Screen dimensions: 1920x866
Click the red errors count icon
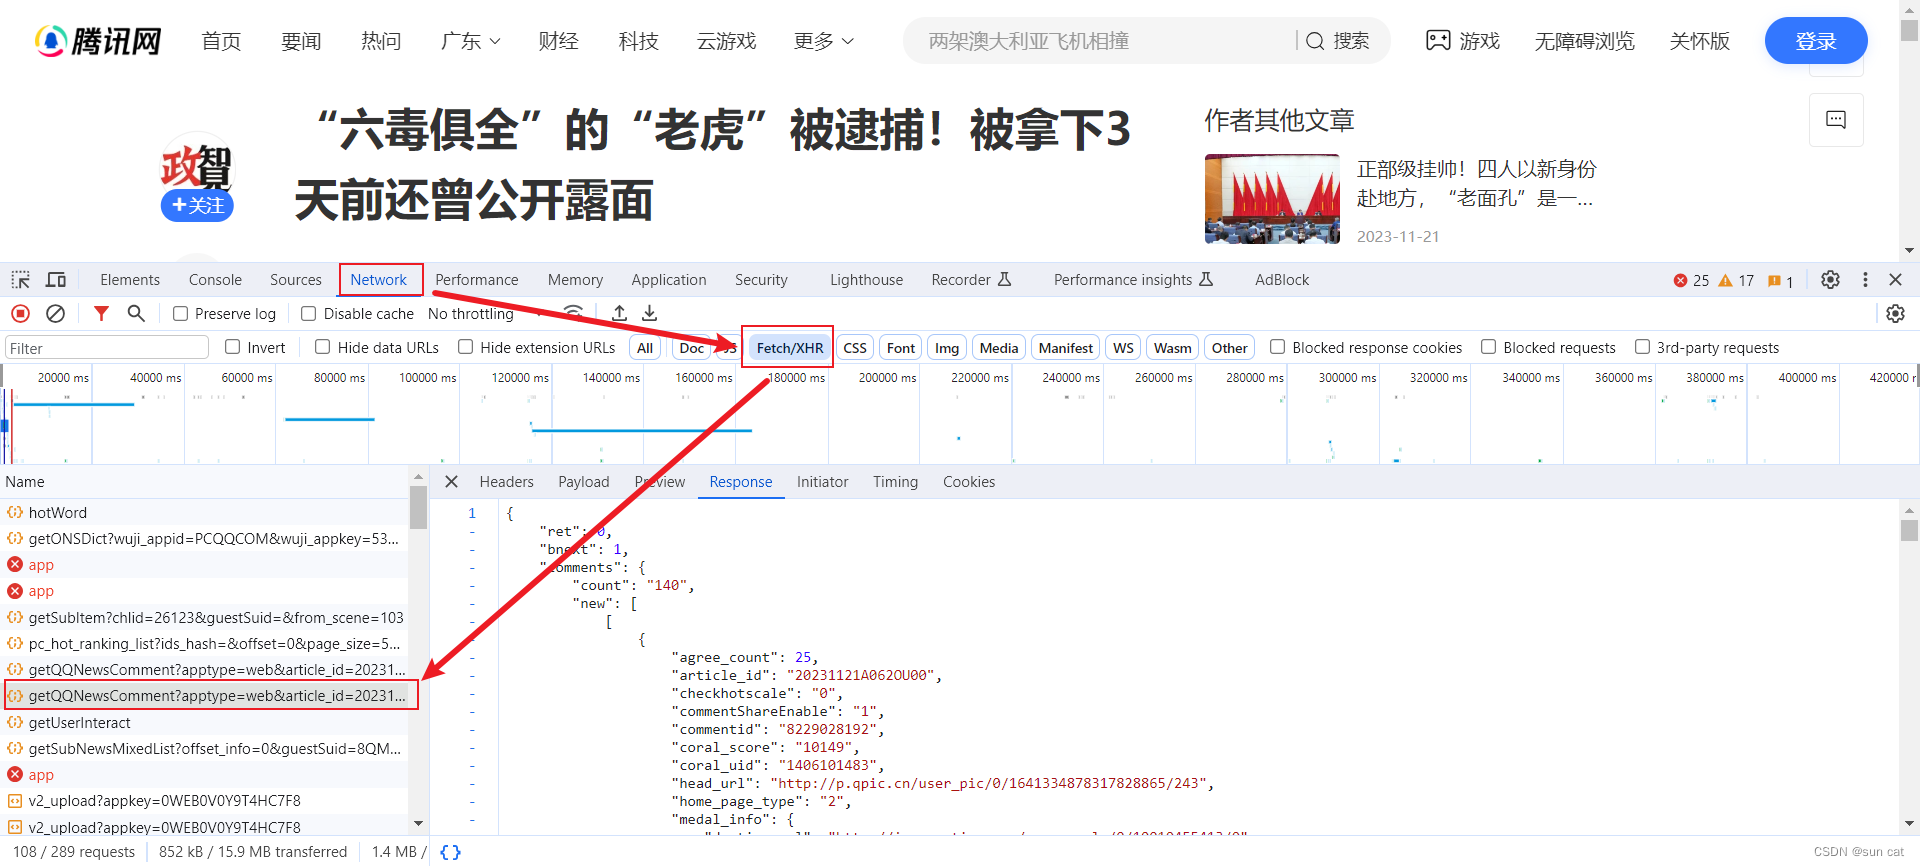pos(1681,281)
